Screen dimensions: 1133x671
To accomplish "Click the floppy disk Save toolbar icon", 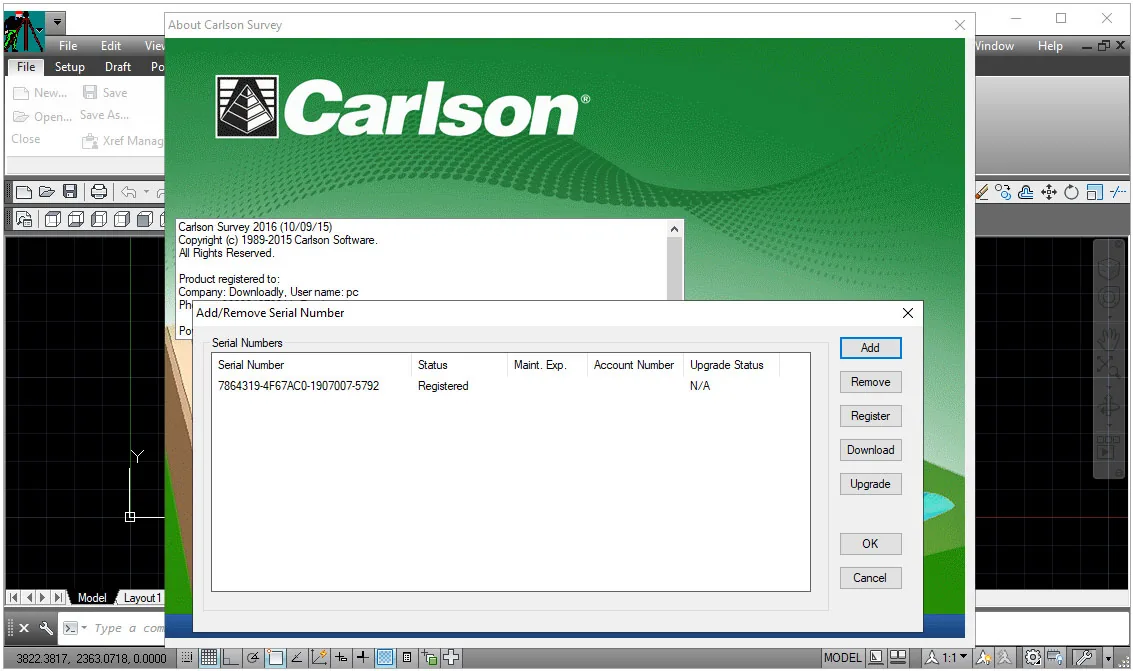I will pos(70,192).
